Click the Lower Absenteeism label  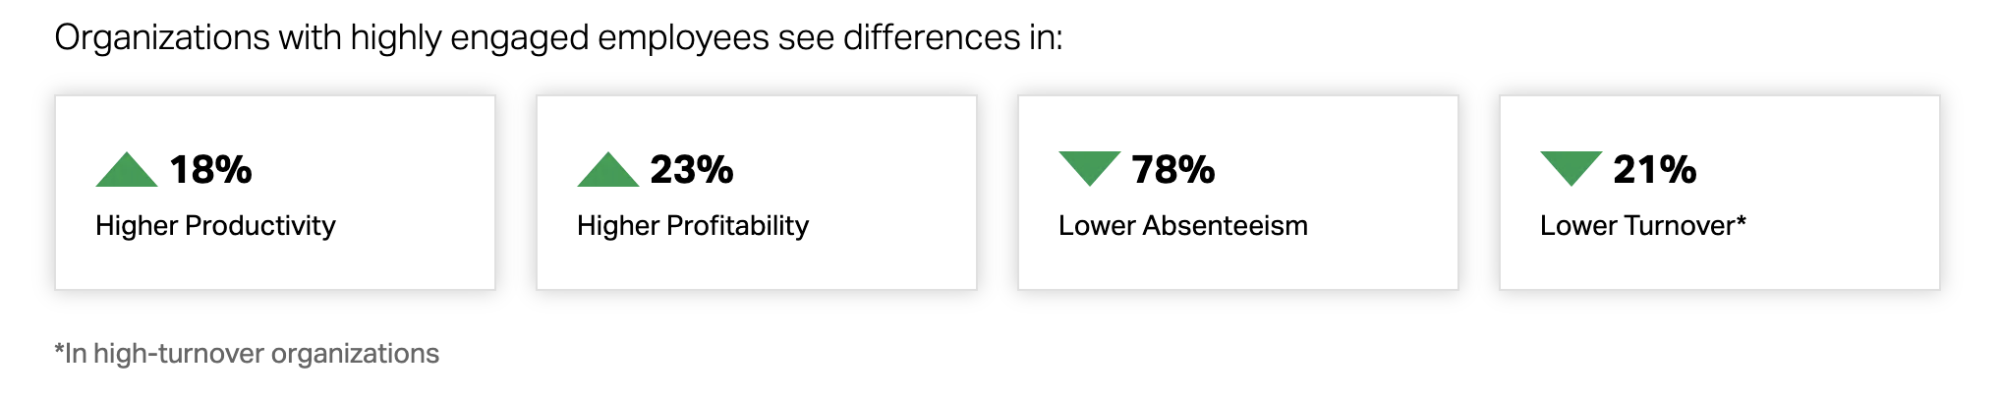(x=1183, y=226)
